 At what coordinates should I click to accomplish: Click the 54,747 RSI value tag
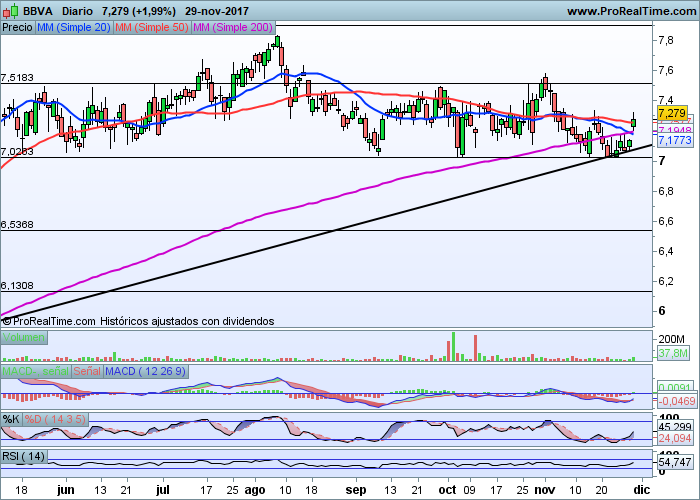(675, 462)
